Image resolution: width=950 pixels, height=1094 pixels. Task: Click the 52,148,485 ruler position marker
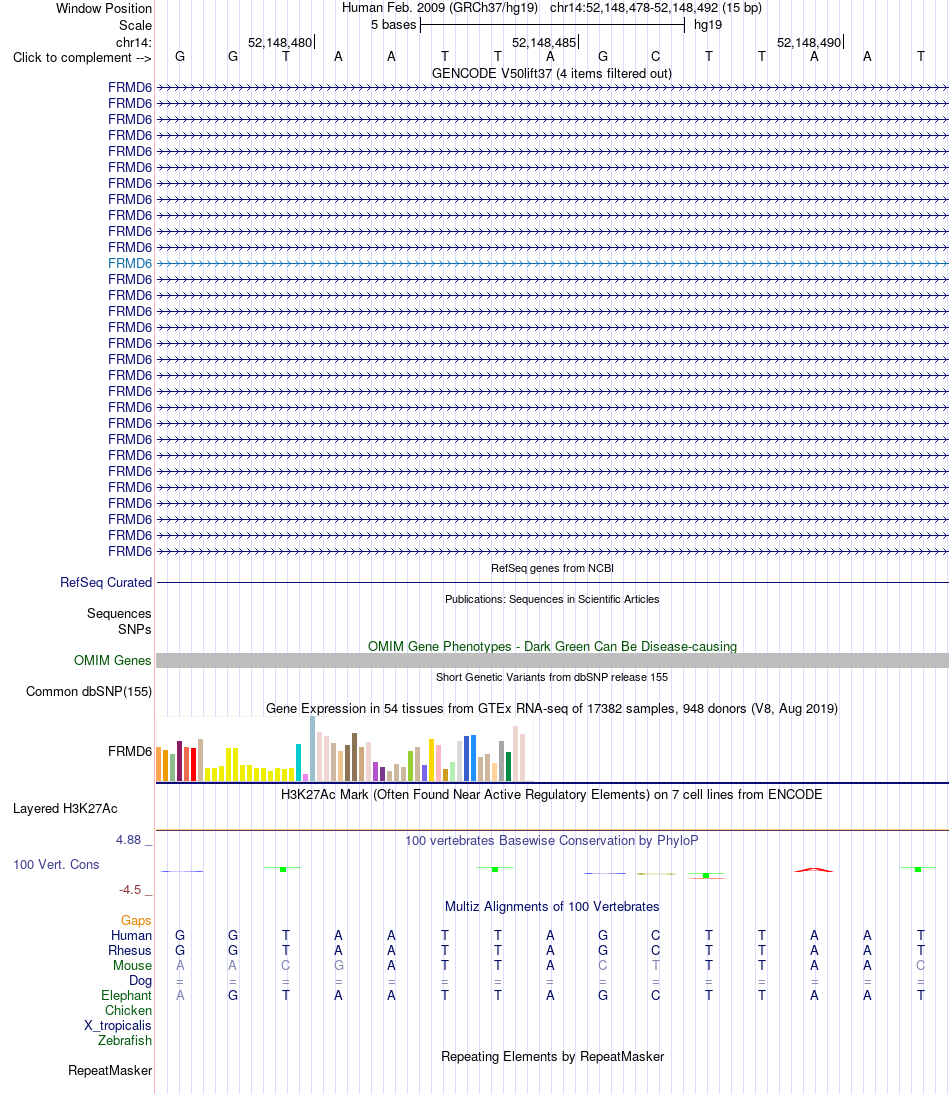pos(545,42)
